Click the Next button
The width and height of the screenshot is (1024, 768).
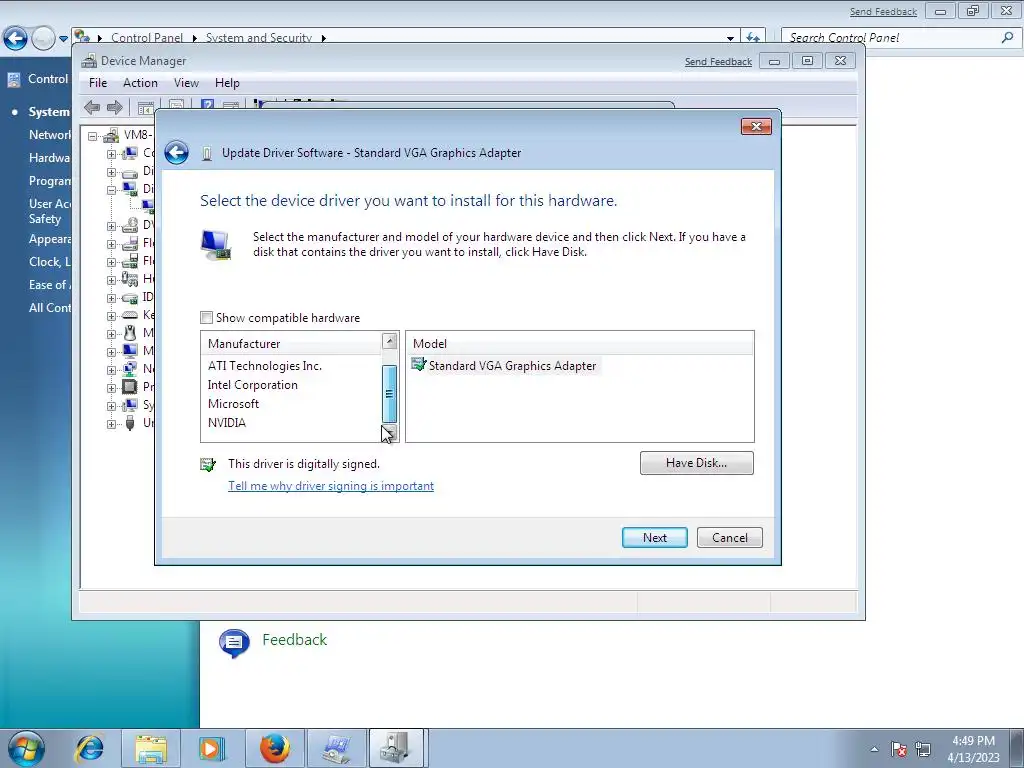coord(654,537)
